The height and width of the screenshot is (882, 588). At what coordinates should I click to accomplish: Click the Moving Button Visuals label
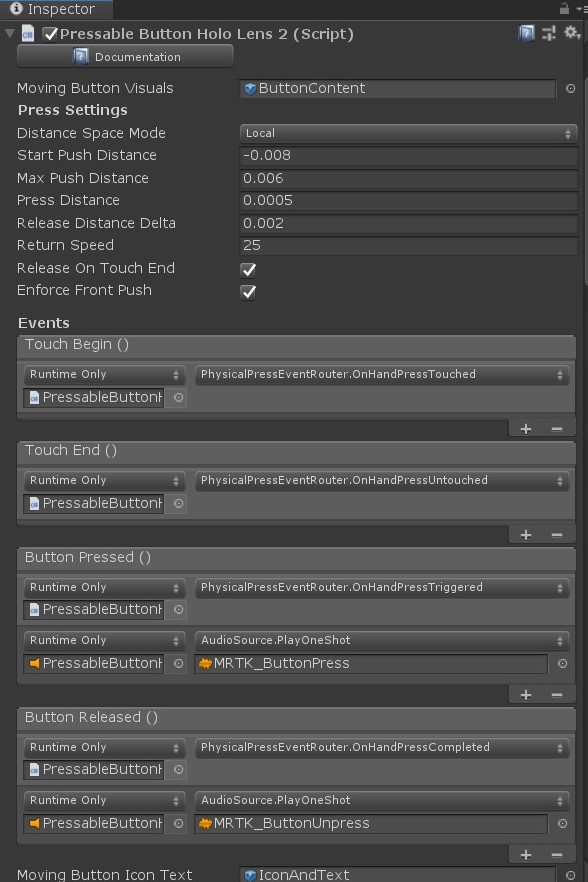point(95,88)
